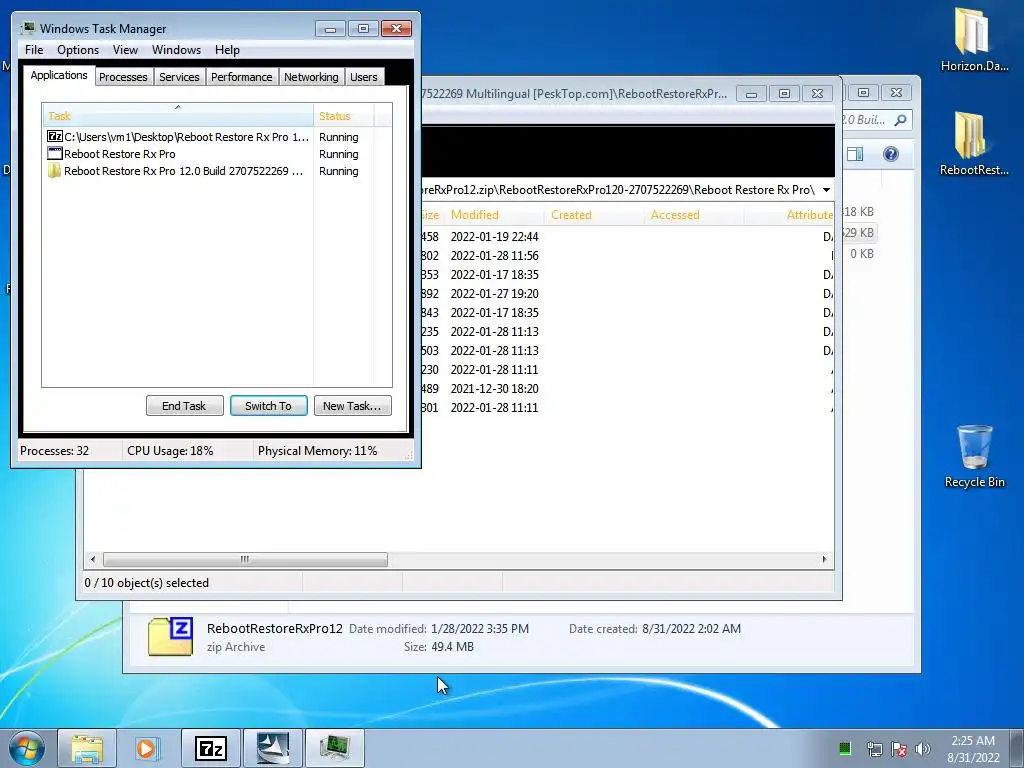Open the Windows Start button
The height and width of the screenshot is (768, 1024).
[27, 748]
